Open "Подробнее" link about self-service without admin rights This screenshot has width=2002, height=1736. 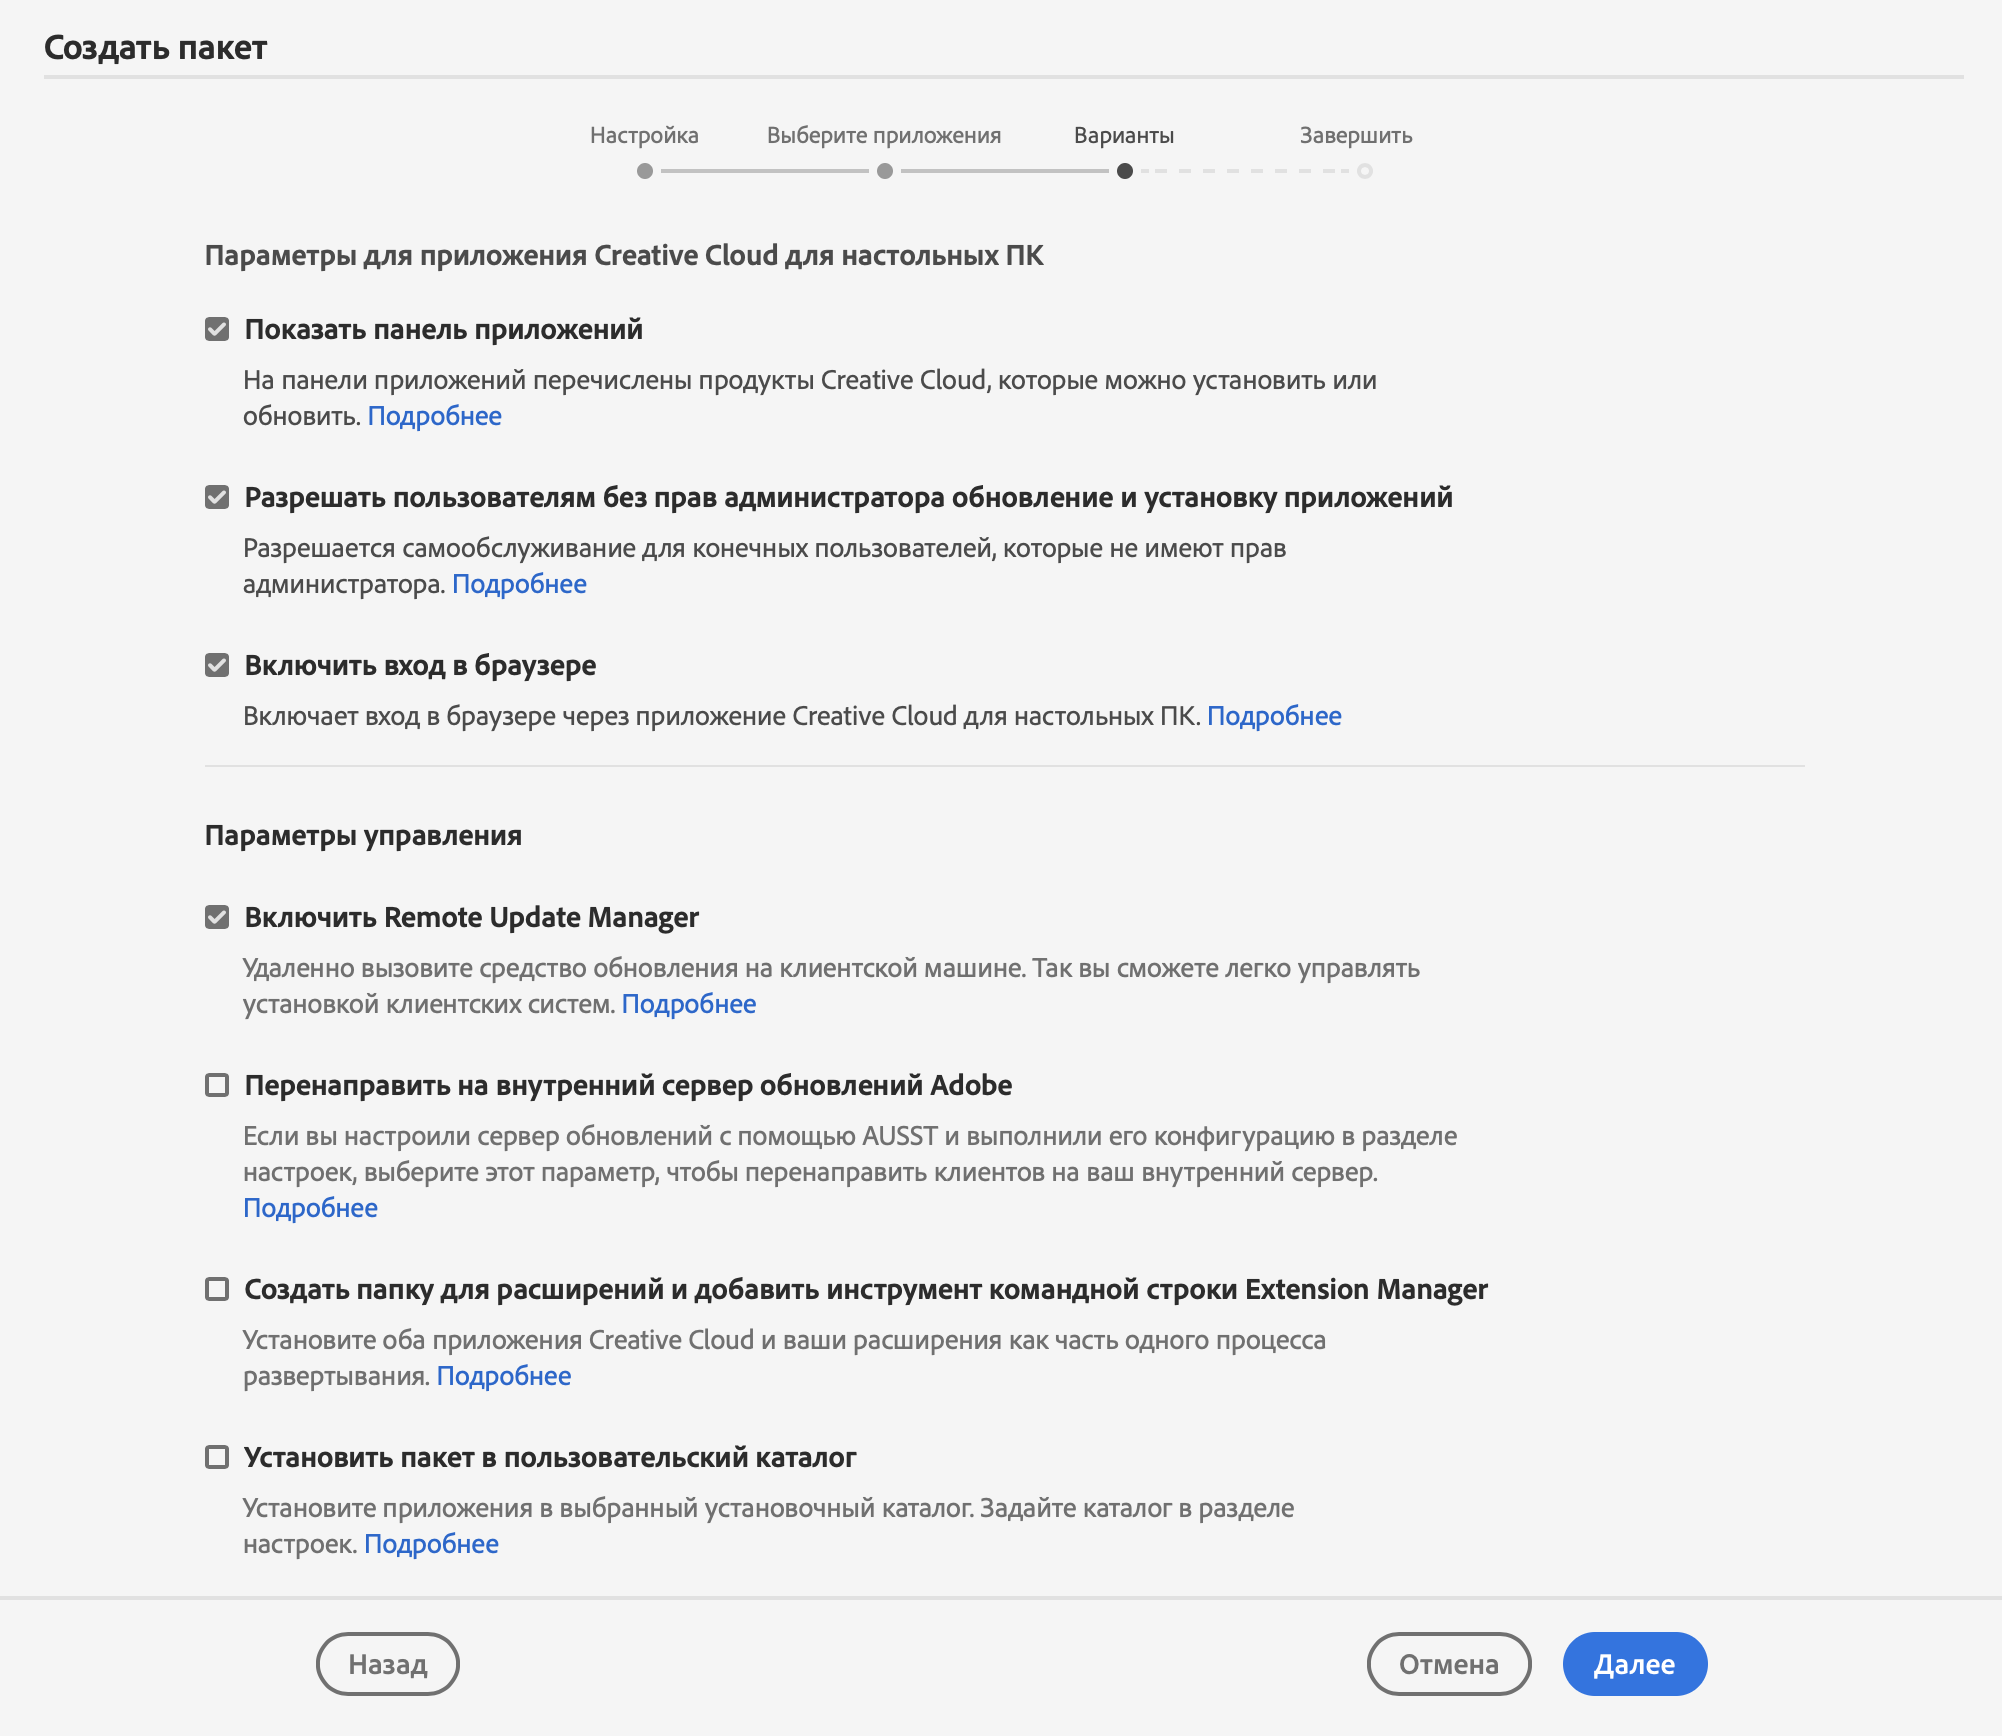pos(519,584)
